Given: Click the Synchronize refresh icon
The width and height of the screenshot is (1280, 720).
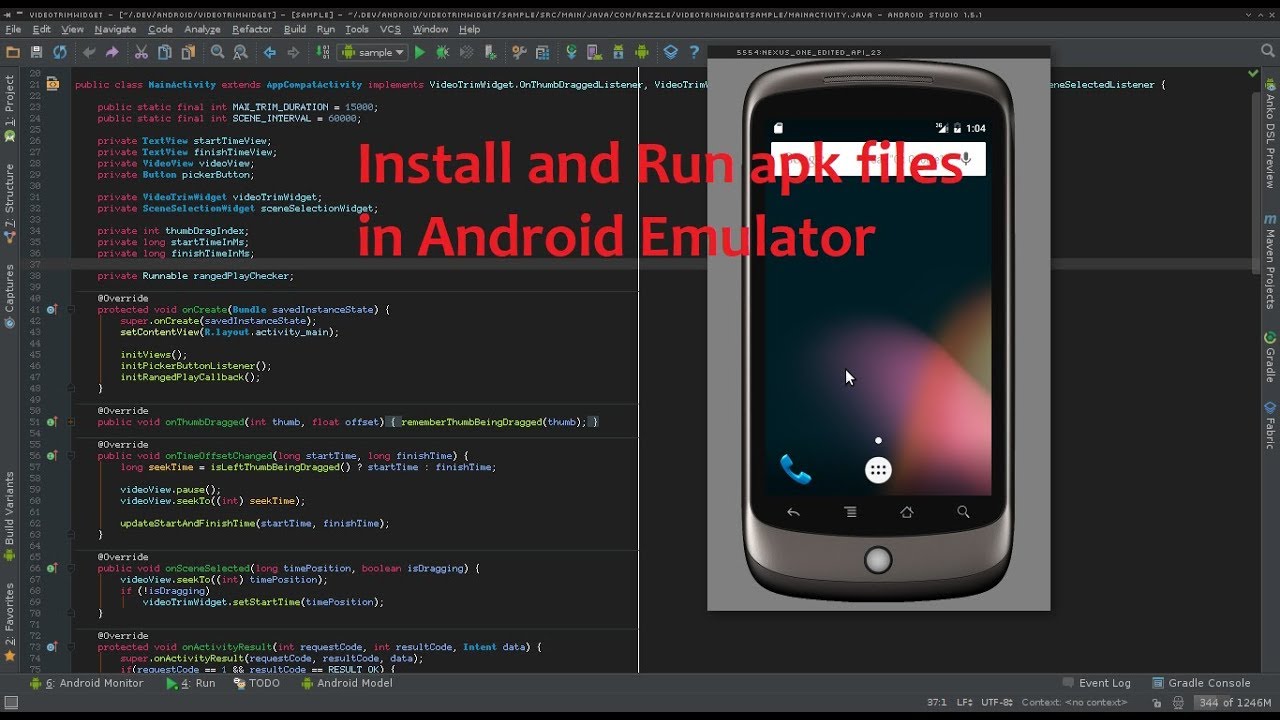Looking at the screenshot, I should click(60, 52).
